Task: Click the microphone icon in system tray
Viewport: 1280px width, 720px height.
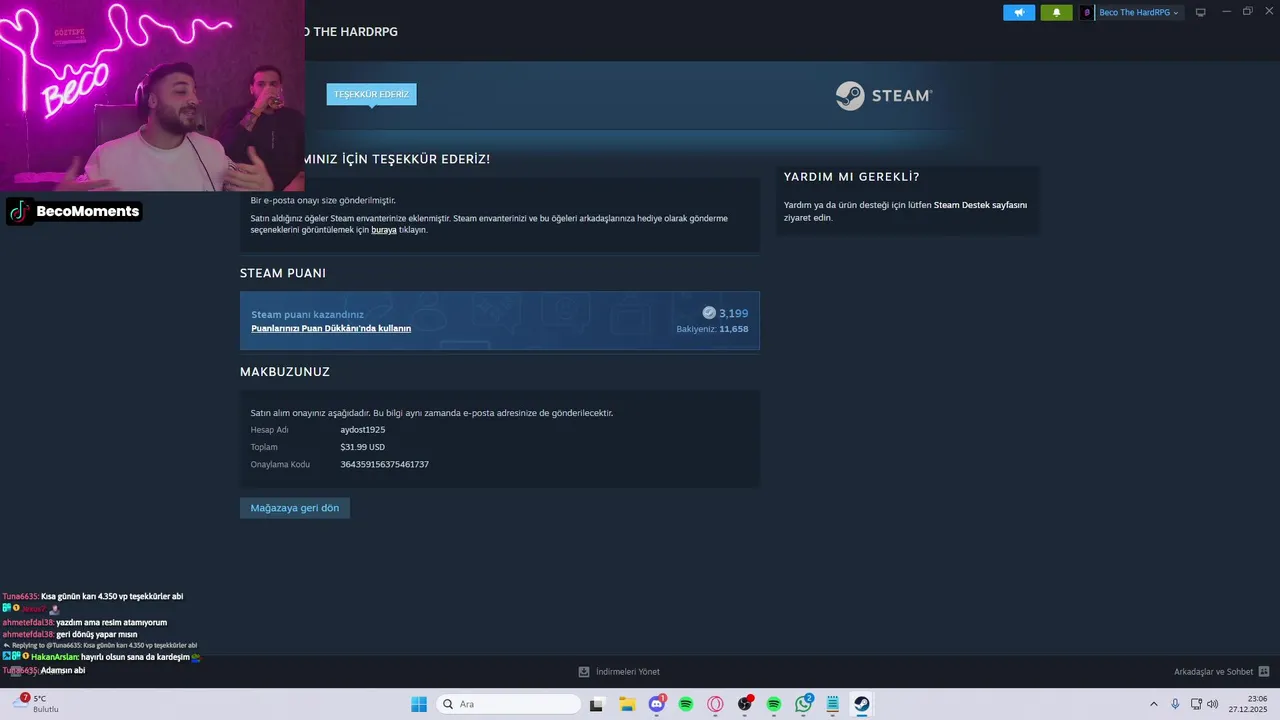Action: pos(1175,704)
